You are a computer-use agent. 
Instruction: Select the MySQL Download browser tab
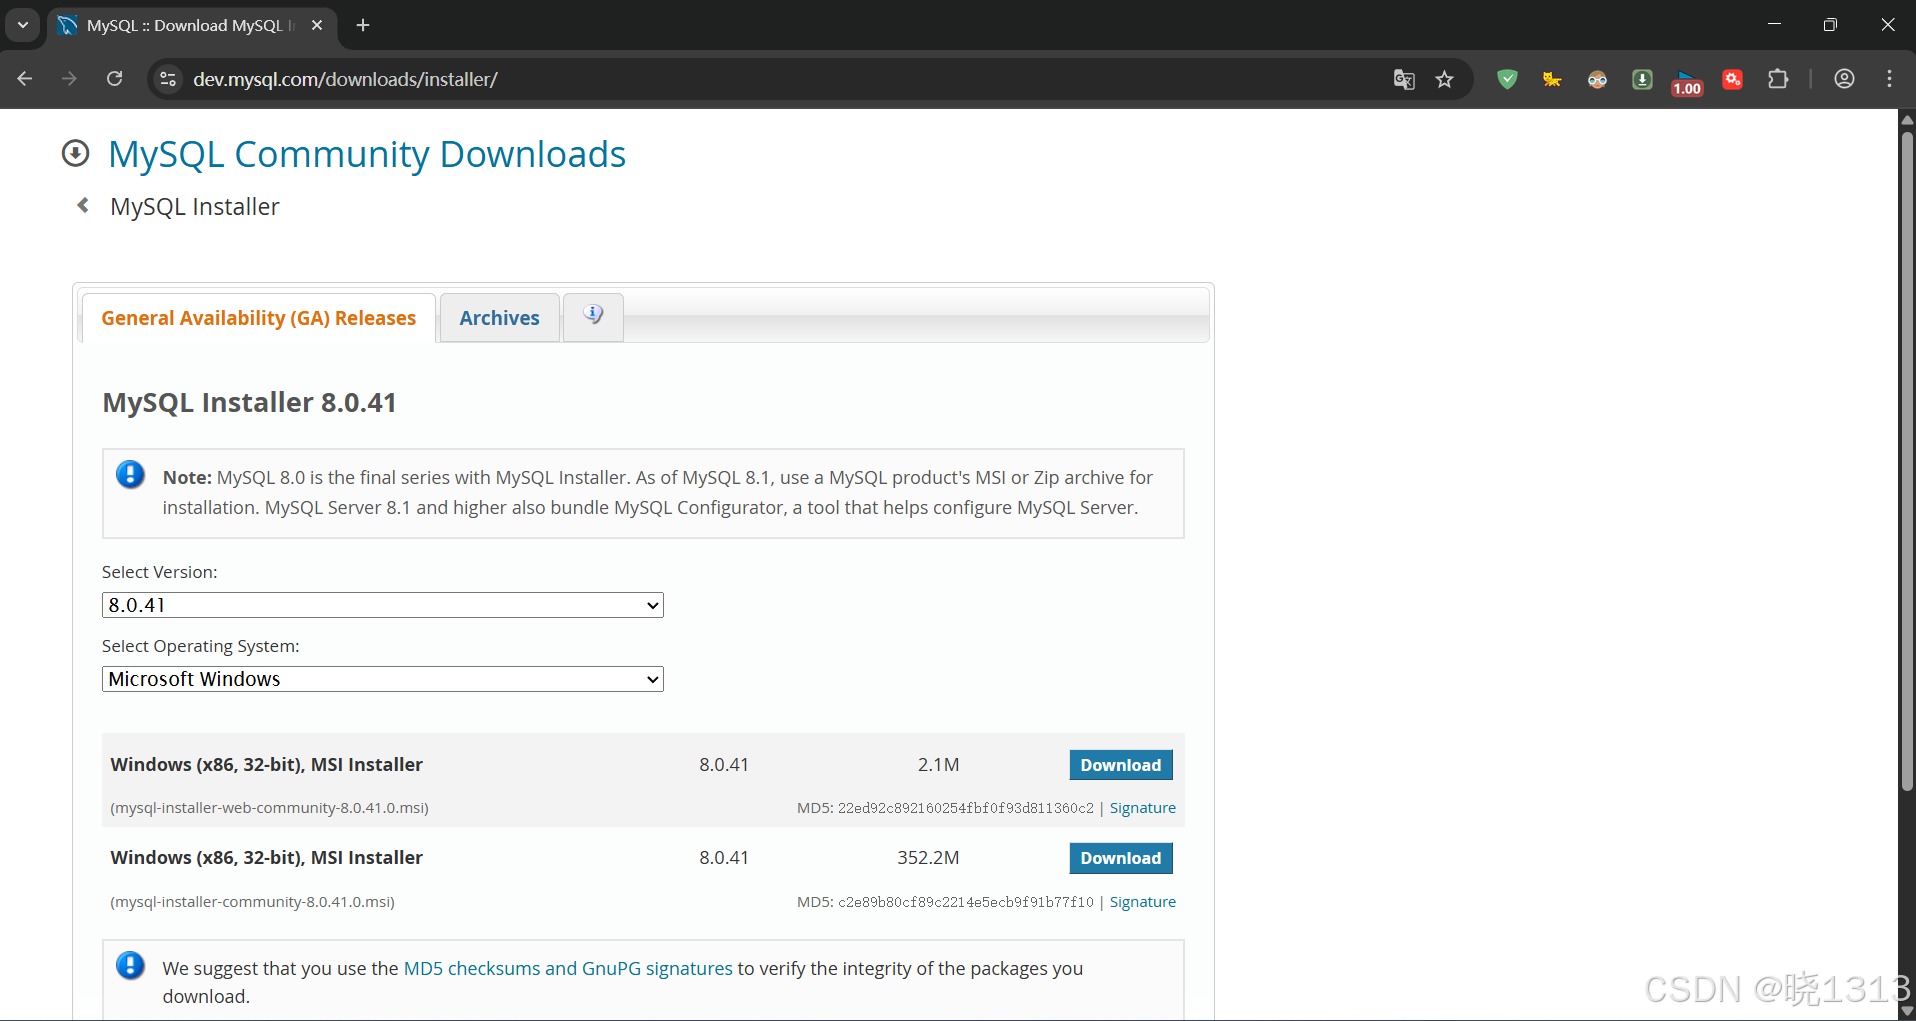click(x=190, y=25)
